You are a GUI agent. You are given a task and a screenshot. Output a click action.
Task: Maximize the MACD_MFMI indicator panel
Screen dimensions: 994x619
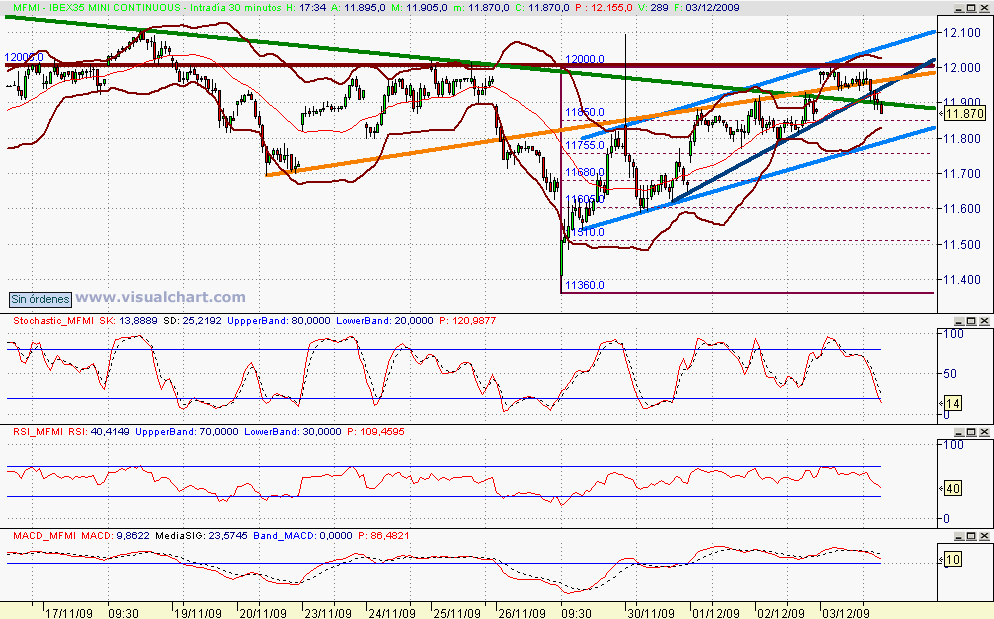(x=971, y=536)
